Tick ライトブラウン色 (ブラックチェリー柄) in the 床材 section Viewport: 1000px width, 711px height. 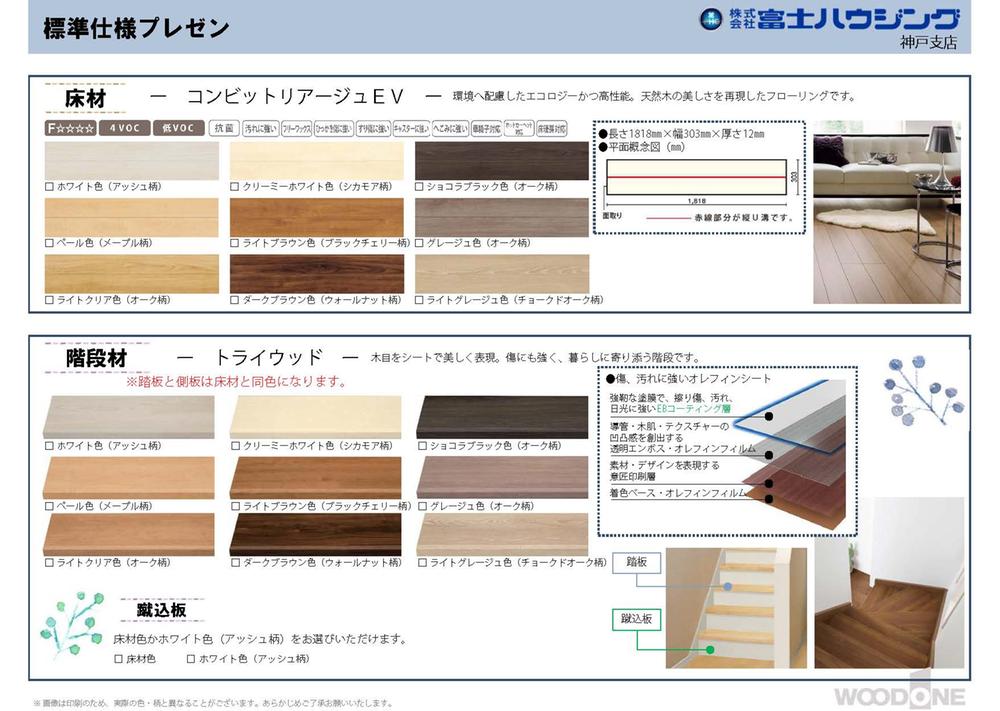pos(235,243)
